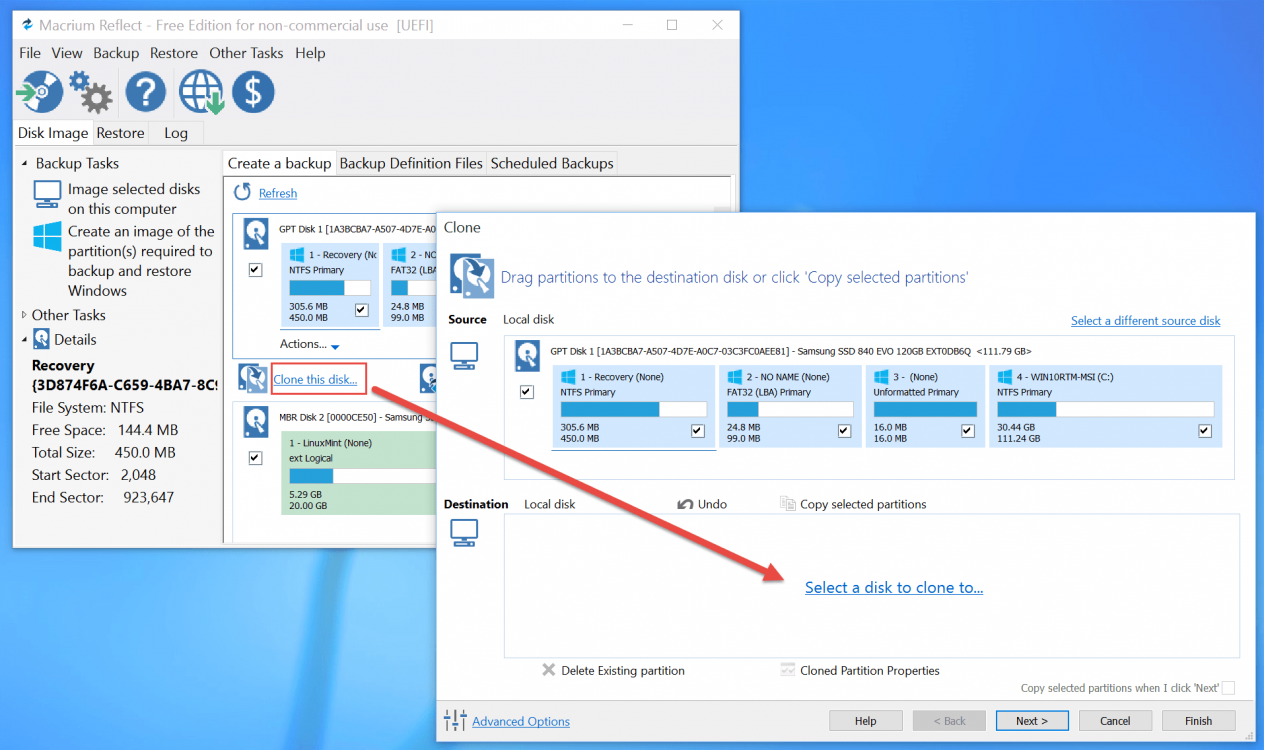Toggle the GPT Disk 1 checkbox in main window
This screenshot has width=1264, height=750.
tap(255, 270)
